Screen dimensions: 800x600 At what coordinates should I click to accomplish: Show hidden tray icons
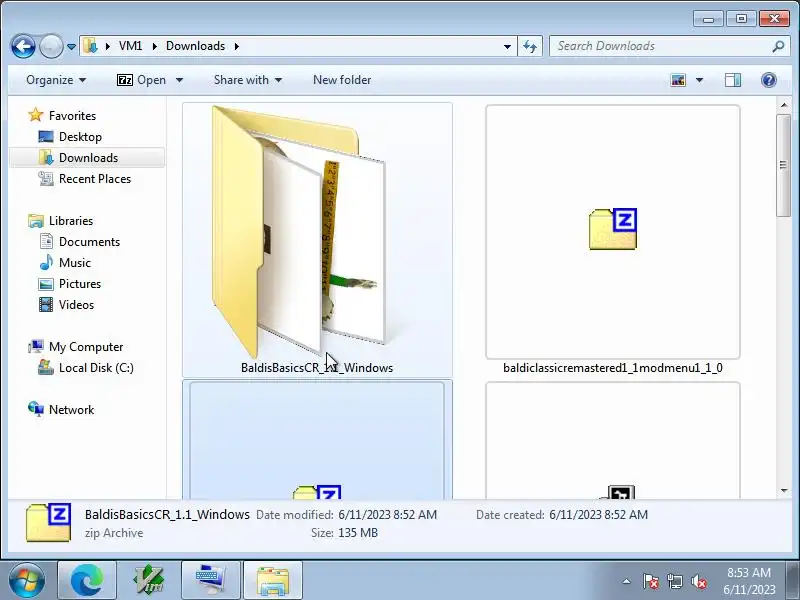click(x=627, y=581)
